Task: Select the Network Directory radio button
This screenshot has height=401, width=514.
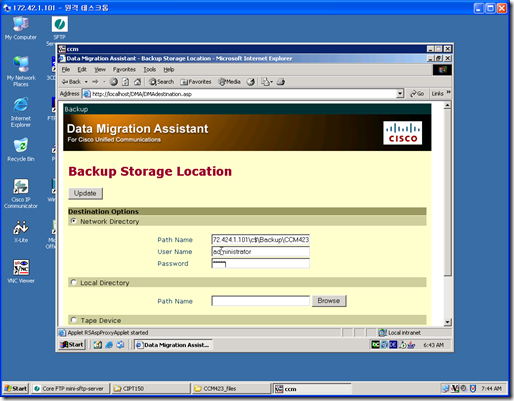Action: point(74,221)
